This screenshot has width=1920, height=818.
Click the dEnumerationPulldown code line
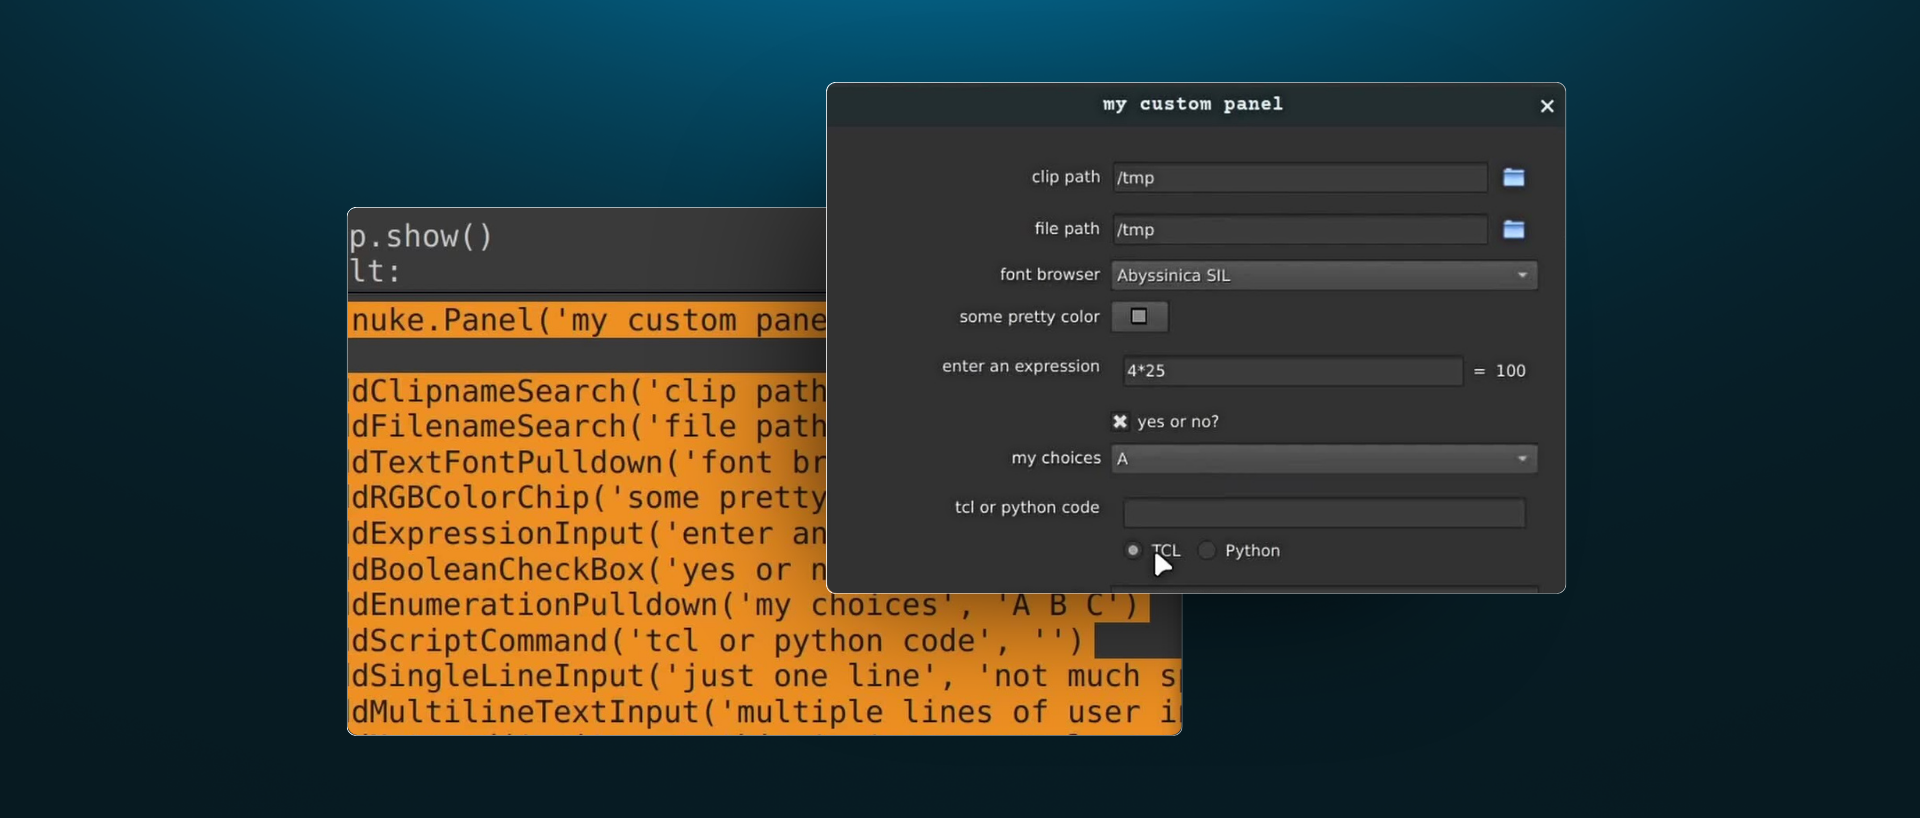tap(748, 605)
